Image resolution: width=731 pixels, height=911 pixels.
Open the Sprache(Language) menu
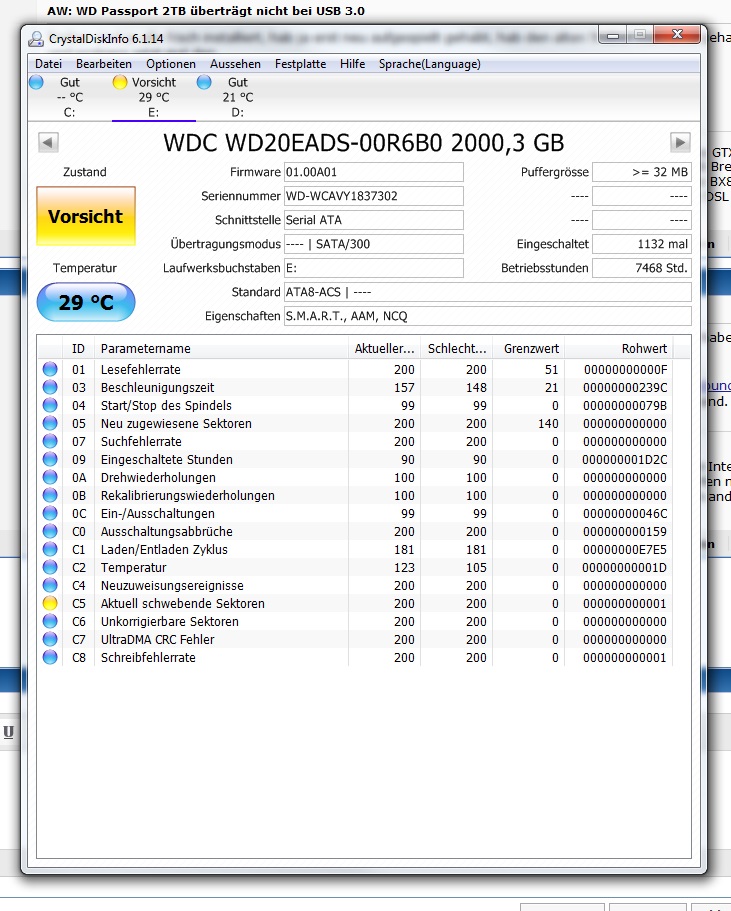click(x=430, y=64)
